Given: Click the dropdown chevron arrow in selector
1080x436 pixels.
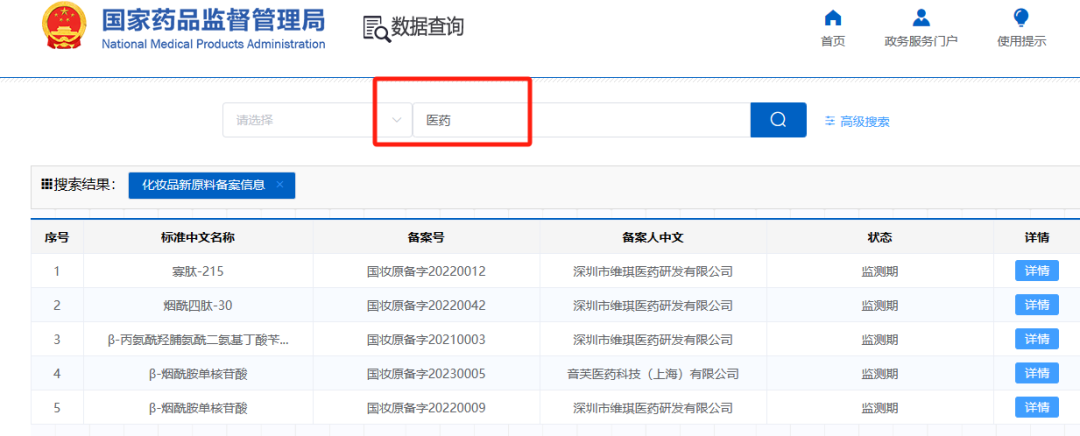Looking at the screenshot, I should (x=397, y=120).
